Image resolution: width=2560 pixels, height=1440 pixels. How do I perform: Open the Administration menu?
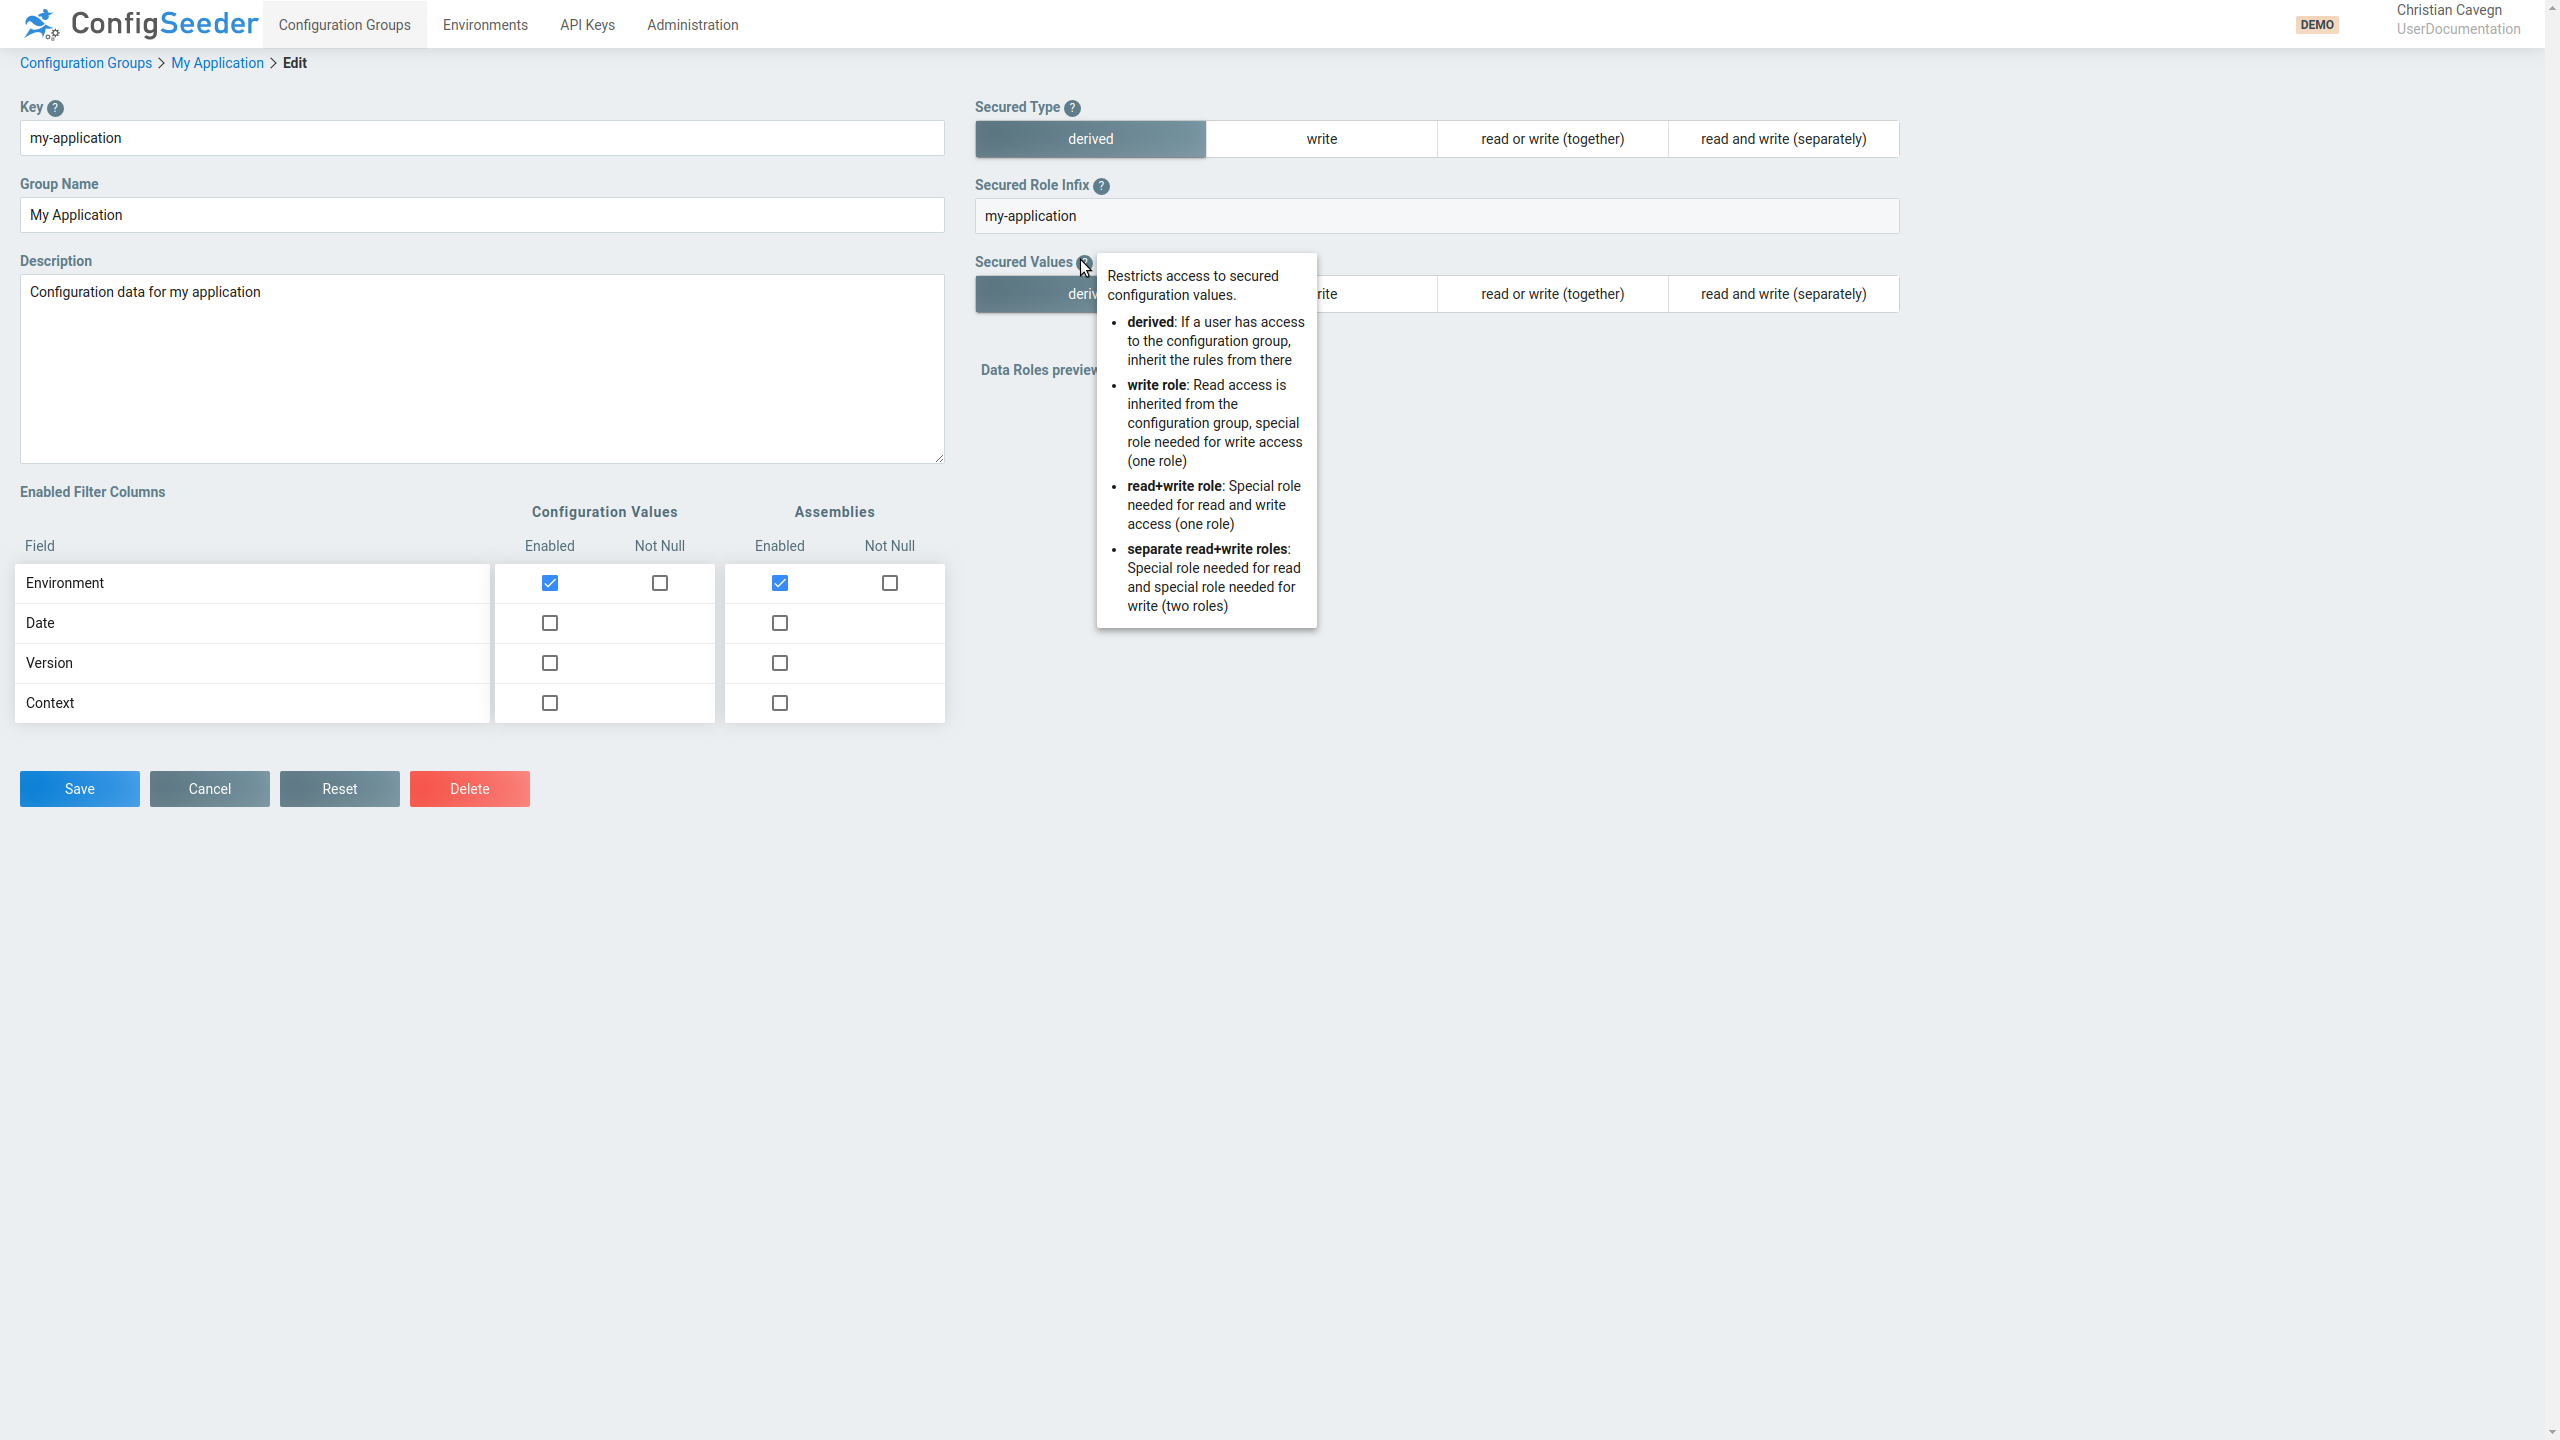692,24
